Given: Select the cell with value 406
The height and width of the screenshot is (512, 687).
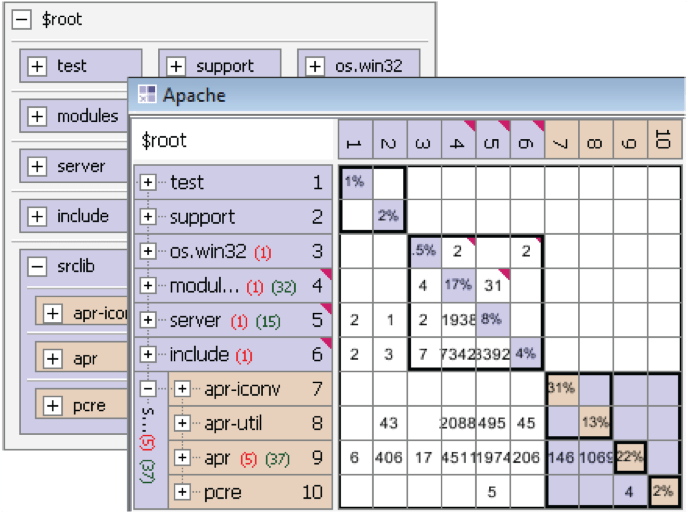Looking at the screenshot, I should pos(389,458).
